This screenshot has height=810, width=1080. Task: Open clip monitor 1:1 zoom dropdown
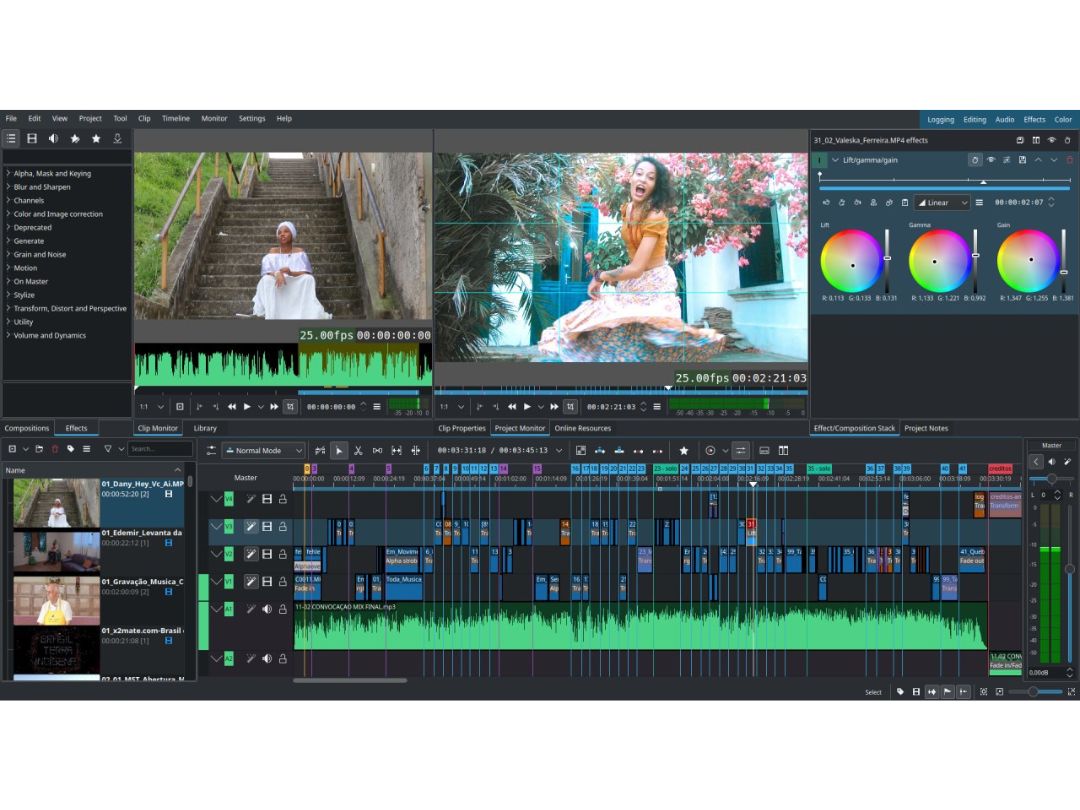[153, 407]
